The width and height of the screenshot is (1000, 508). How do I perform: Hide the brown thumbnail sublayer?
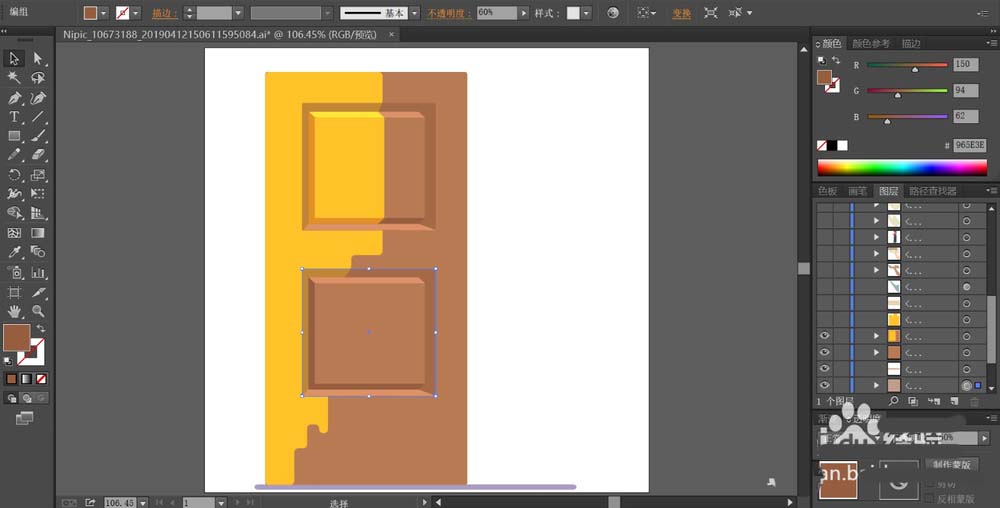coord(825,352)
